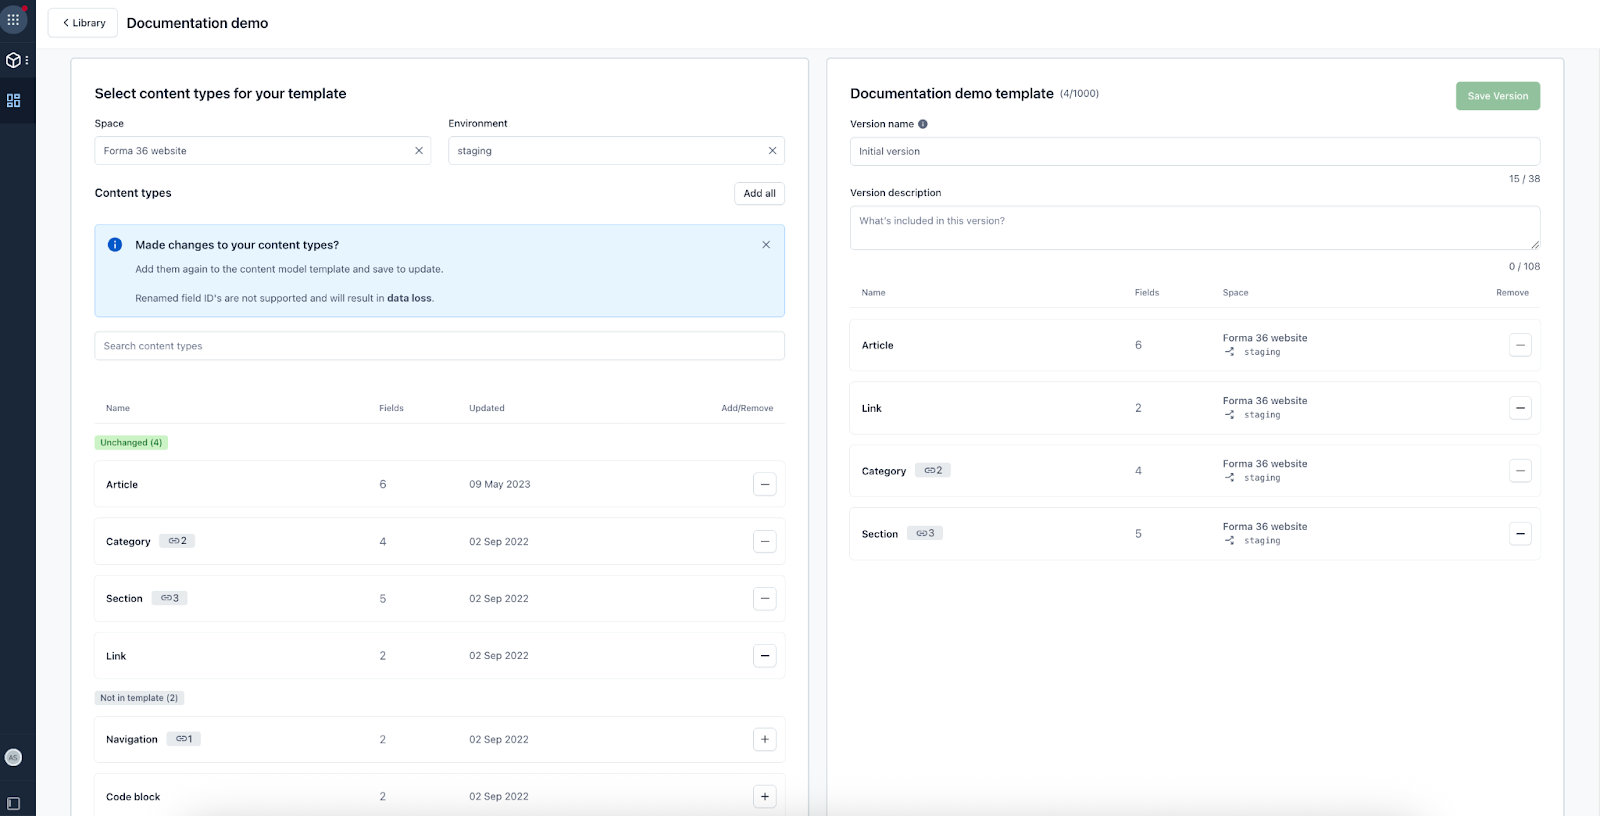
Task: Click the Not in template (2) label
Action: pos(139,698)
